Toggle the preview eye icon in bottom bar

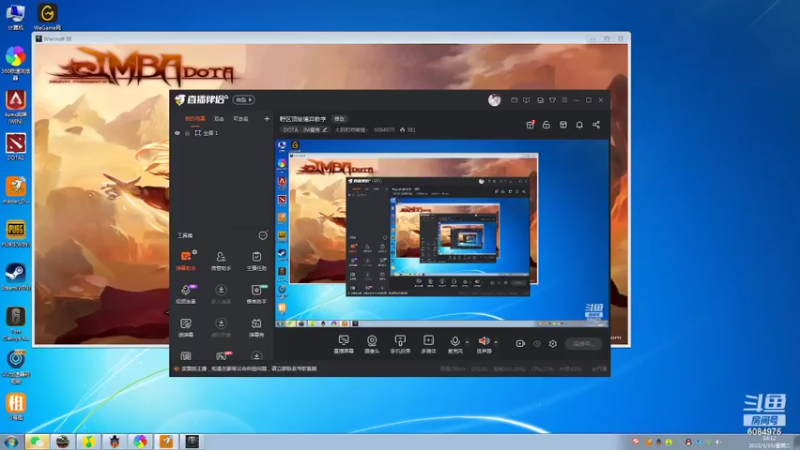coord(537,344)
